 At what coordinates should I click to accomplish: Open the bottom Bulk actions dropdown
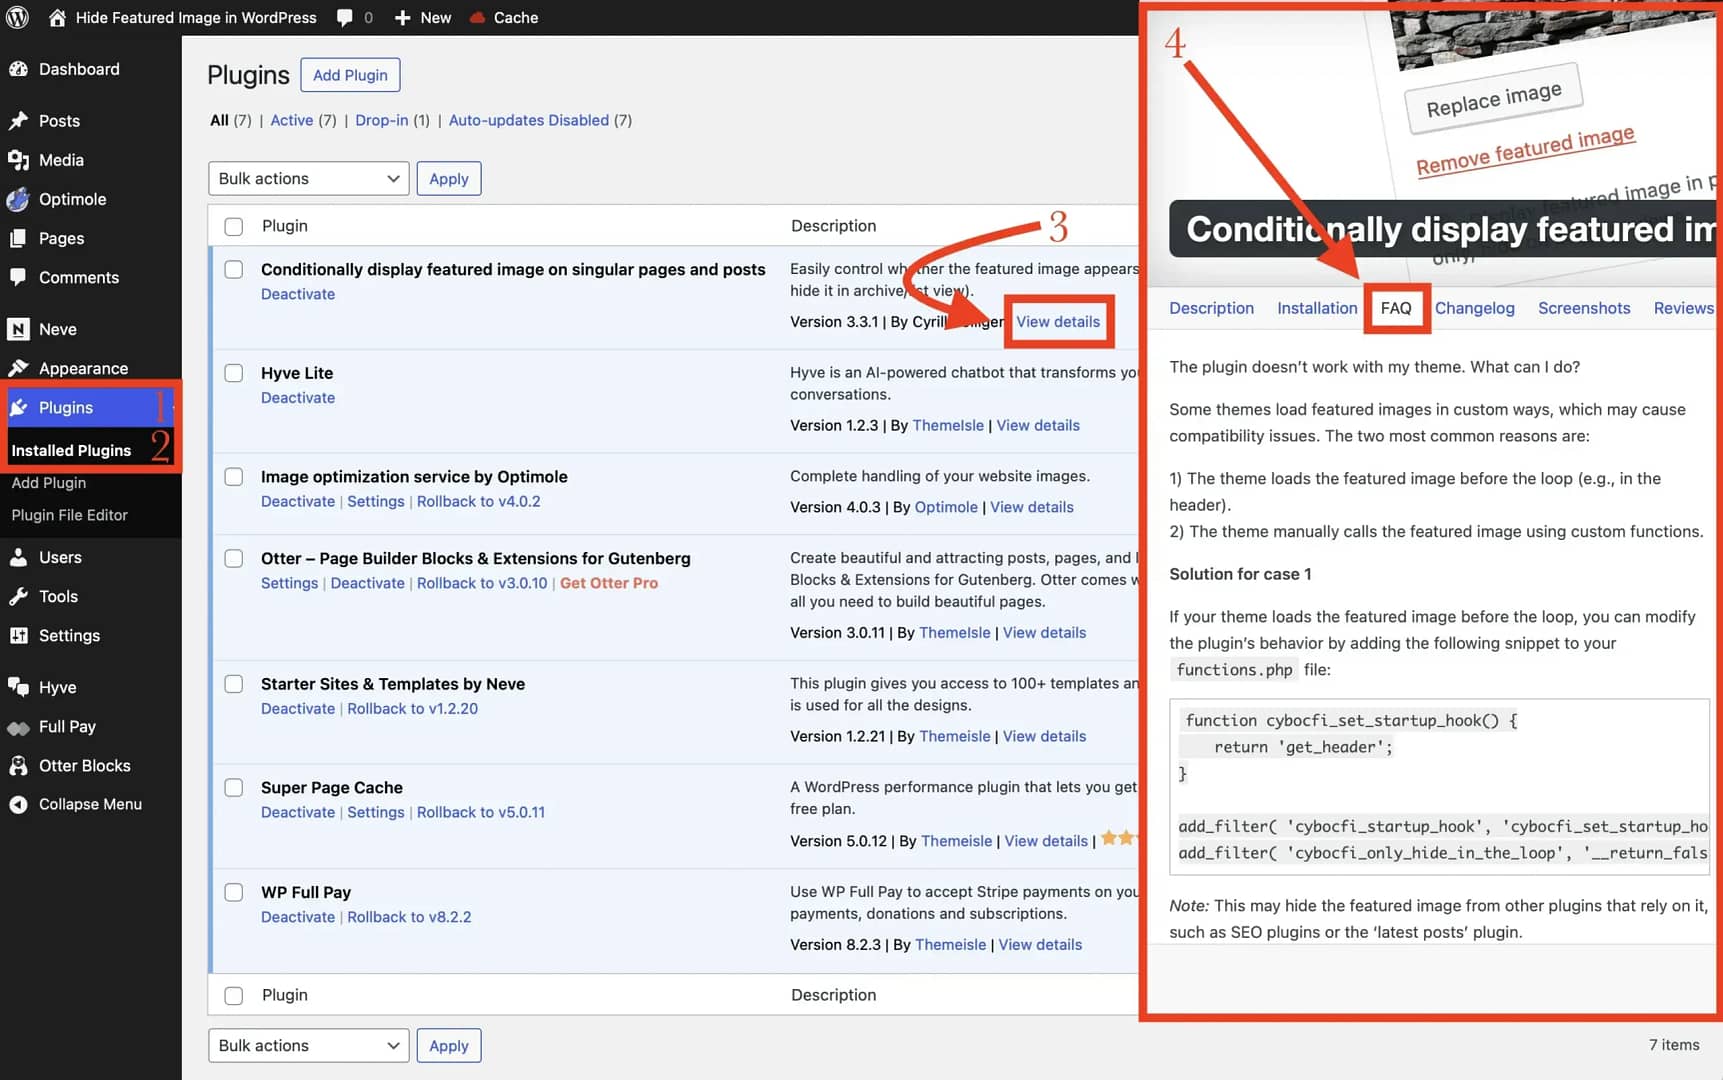tap(309, 1045)
